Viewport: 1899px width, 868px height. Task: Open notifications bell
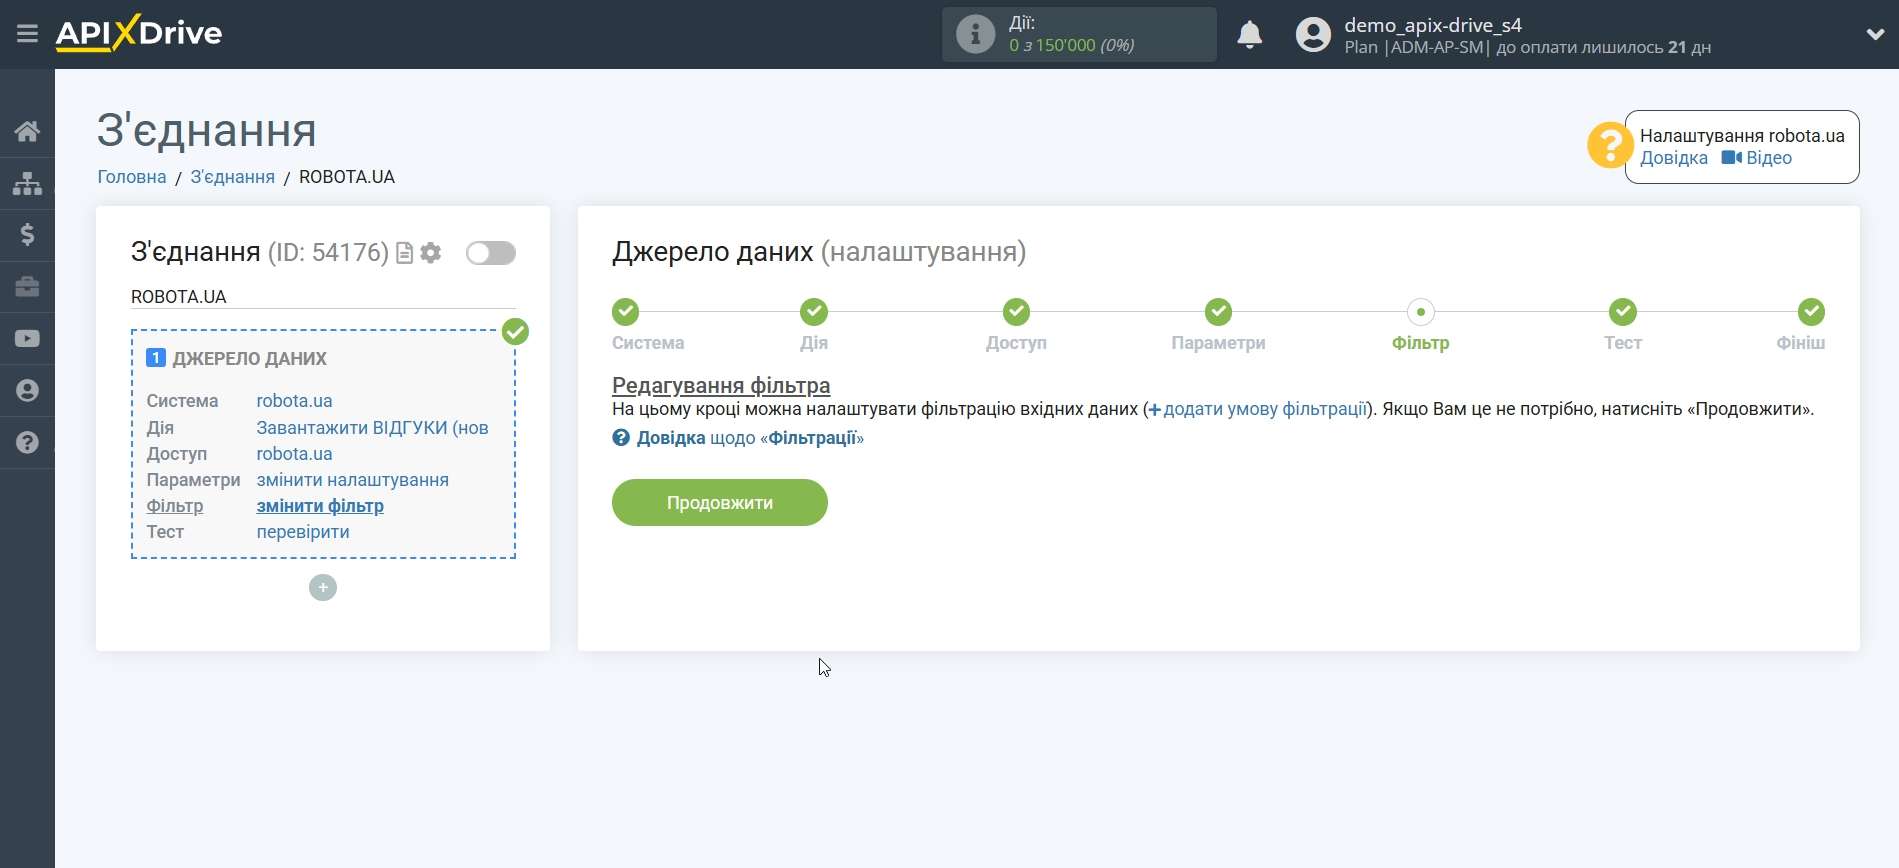click(x=1249, y=35)
